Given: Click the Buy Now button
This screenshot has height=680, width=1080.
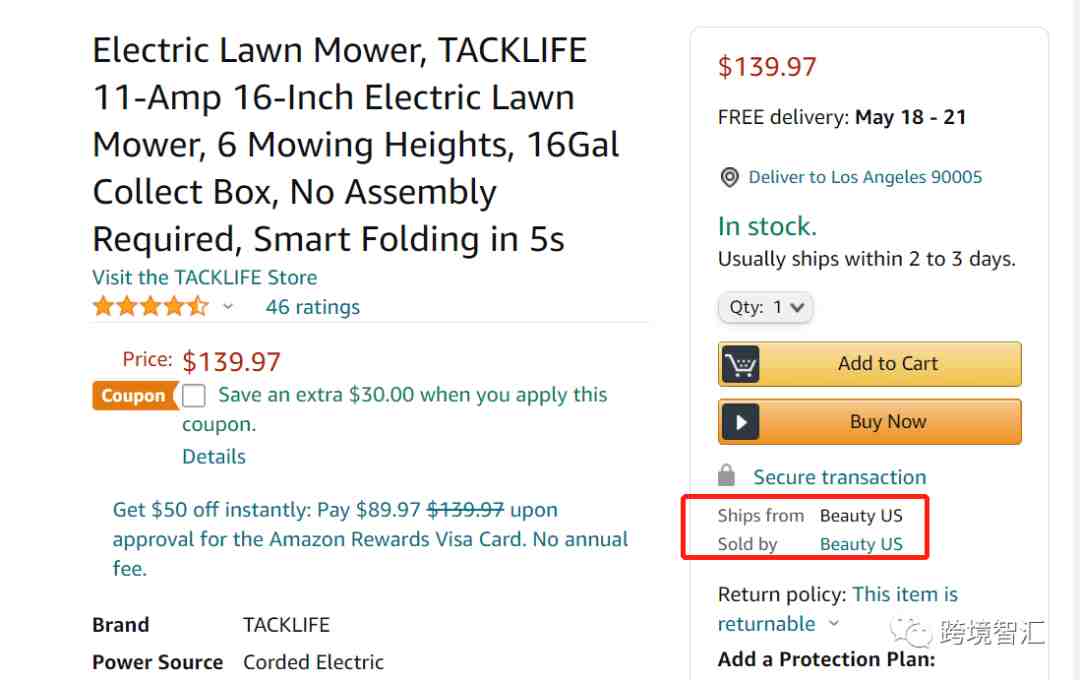Looking at the screenshot, I should tap(869, 422).
